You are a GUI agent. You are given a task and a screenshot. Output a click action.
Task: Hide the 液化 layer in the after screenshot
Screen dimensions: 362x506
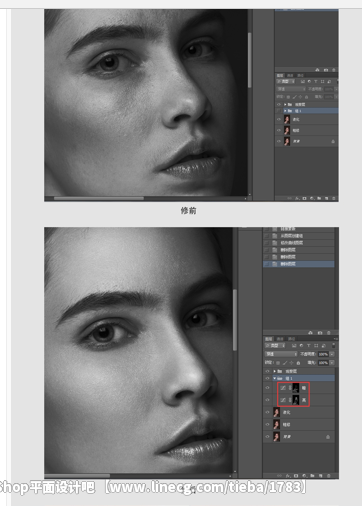(x=267, y=412)
